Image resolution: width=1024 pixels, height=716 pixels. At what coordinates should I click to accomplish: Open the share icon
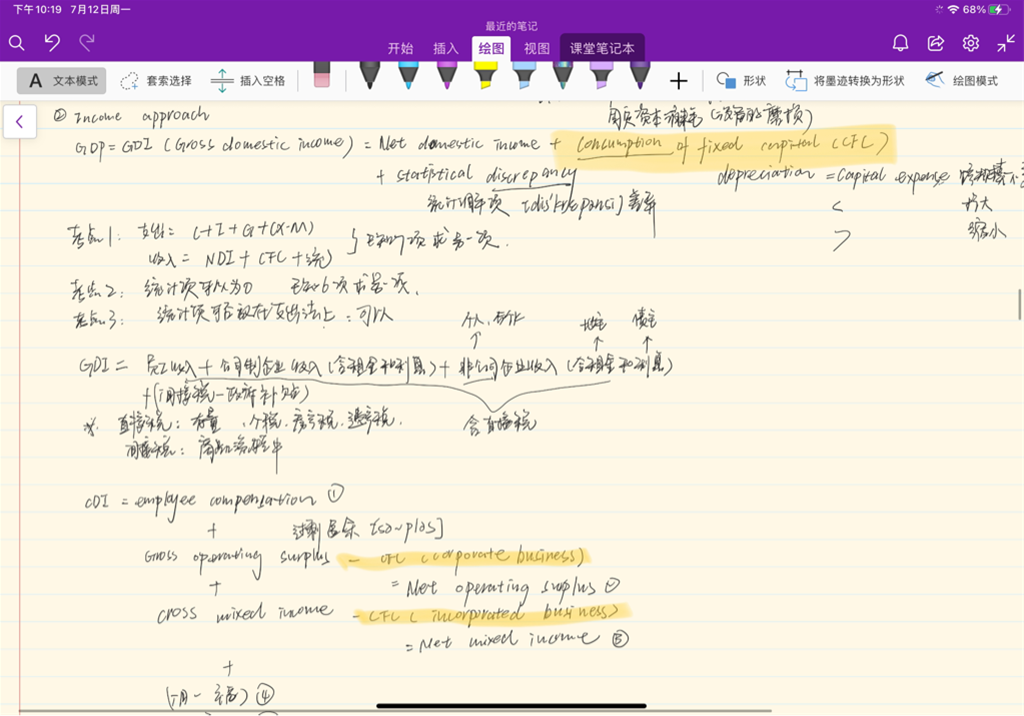936,43
